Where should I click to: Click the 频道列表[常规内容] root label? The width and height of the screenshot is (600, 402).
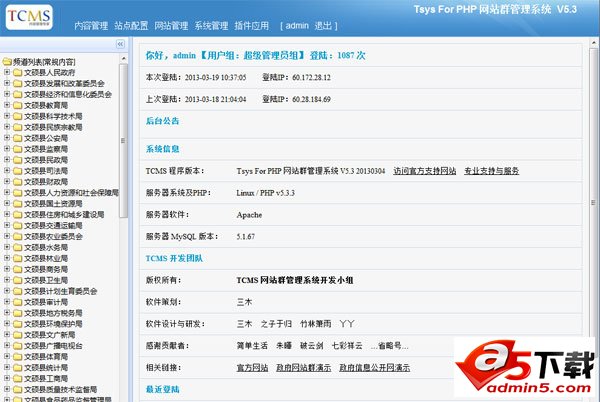click(x=44, y=62)
